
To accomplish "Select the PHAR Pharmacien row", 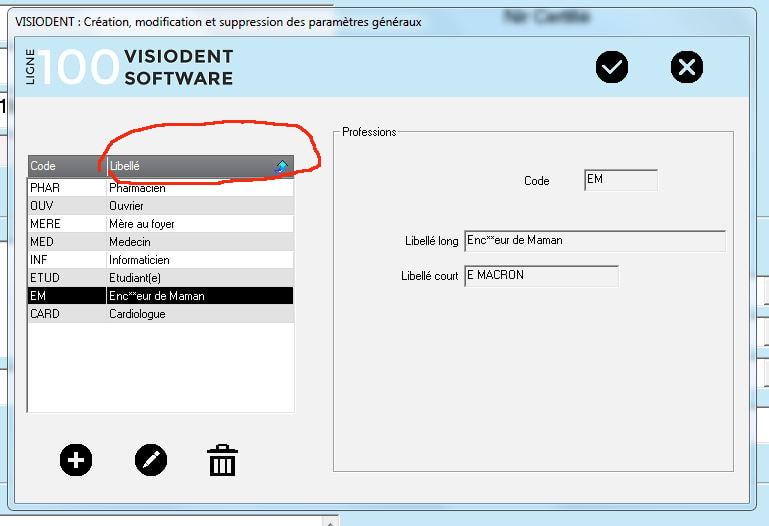I will tap(160, 188).
